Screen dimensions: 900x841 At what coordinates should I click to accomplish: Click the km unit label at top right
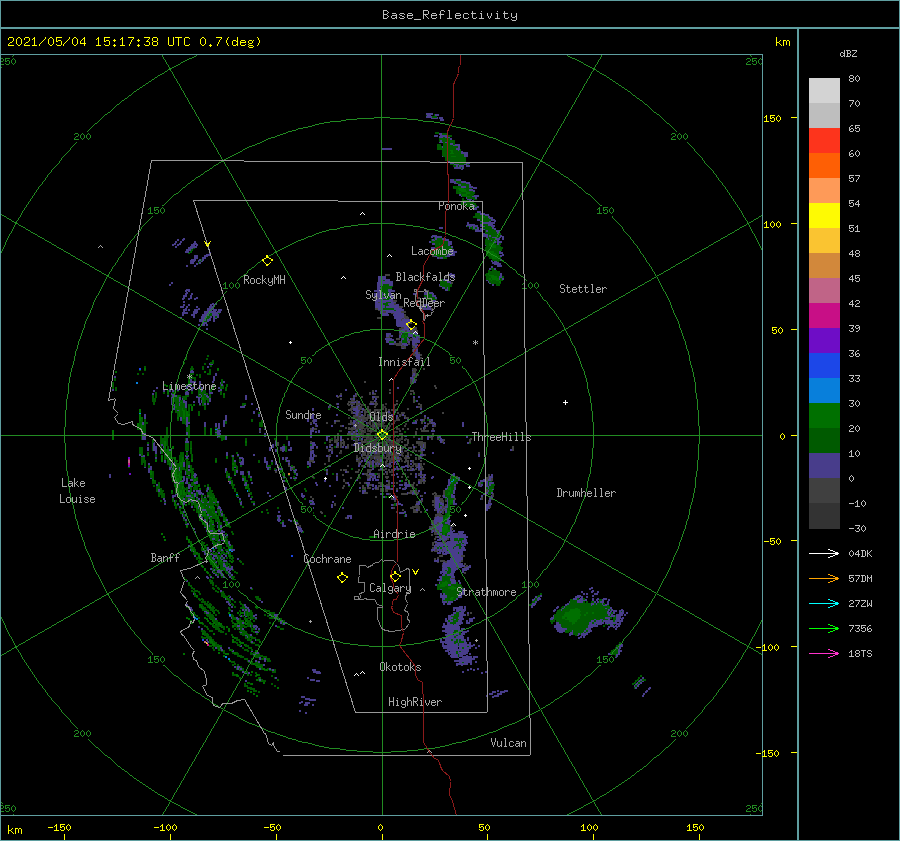tap(782, 42)
